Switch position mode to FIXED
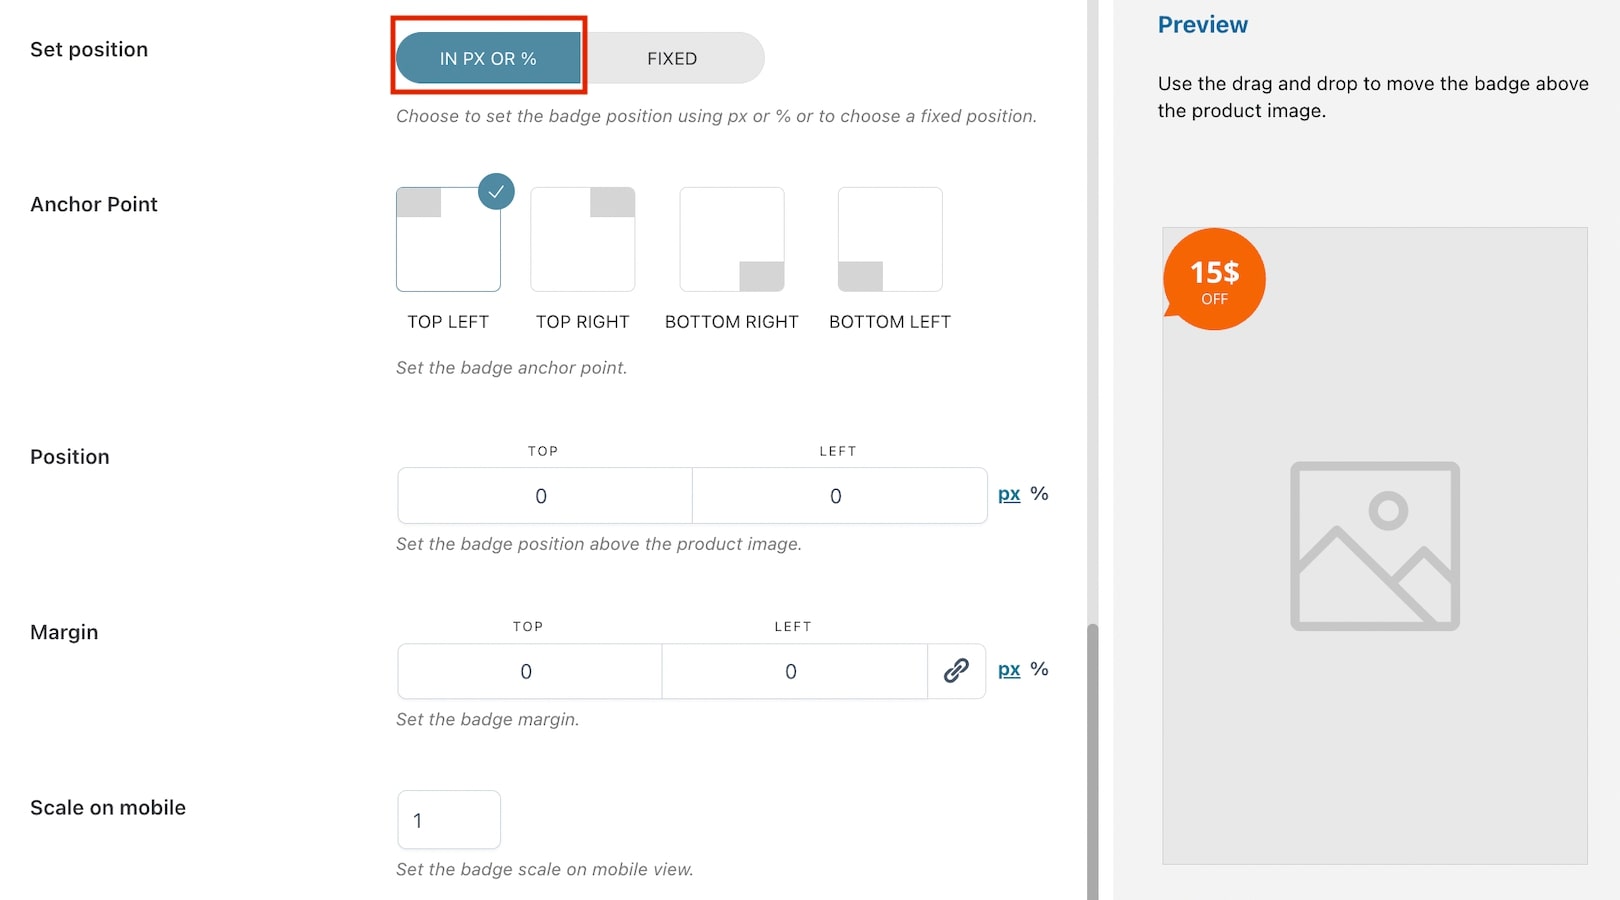1620x900 pixels. (x=672, y=58)
